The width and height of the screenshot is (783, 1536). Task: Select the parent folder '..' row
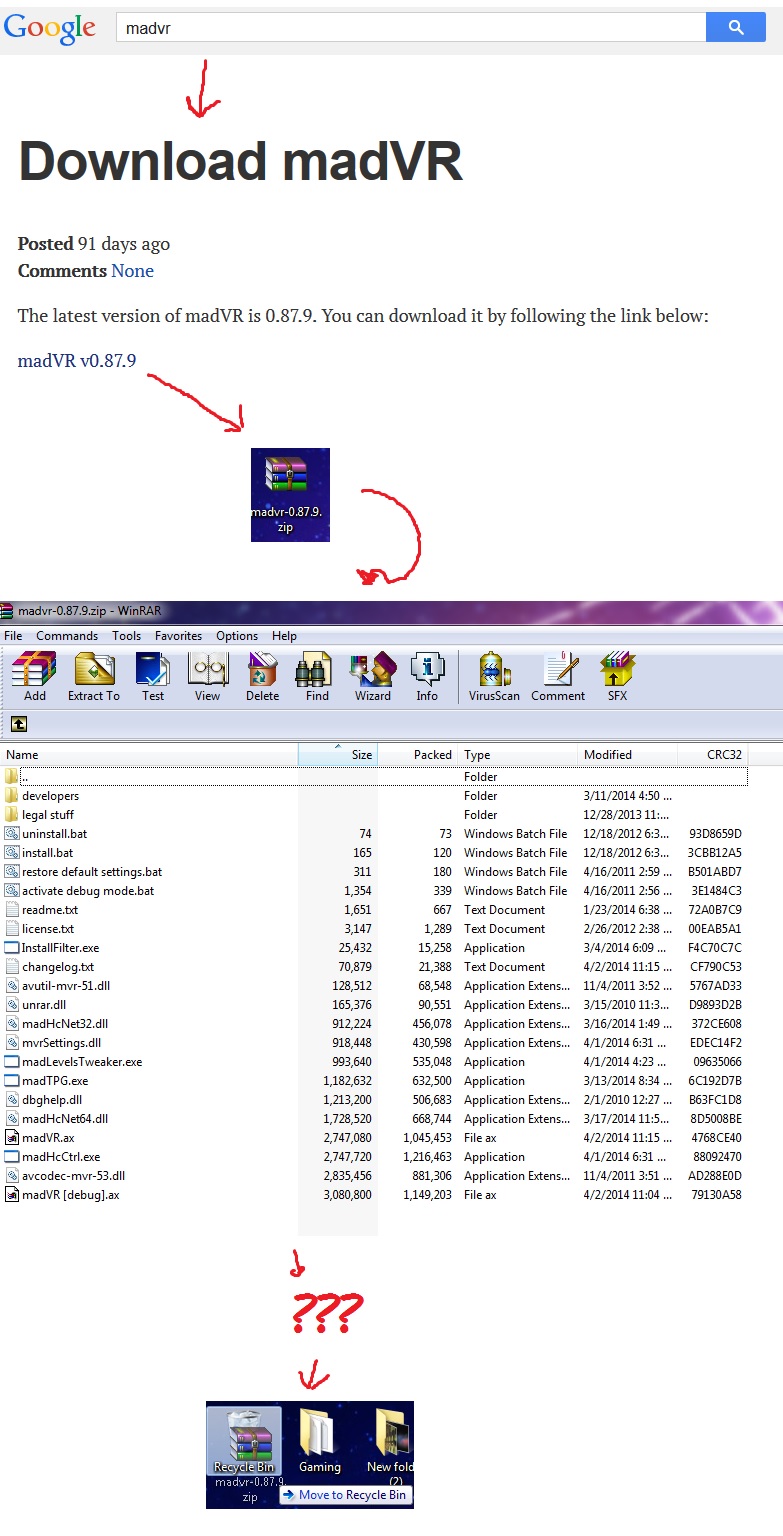coord(374,777)
